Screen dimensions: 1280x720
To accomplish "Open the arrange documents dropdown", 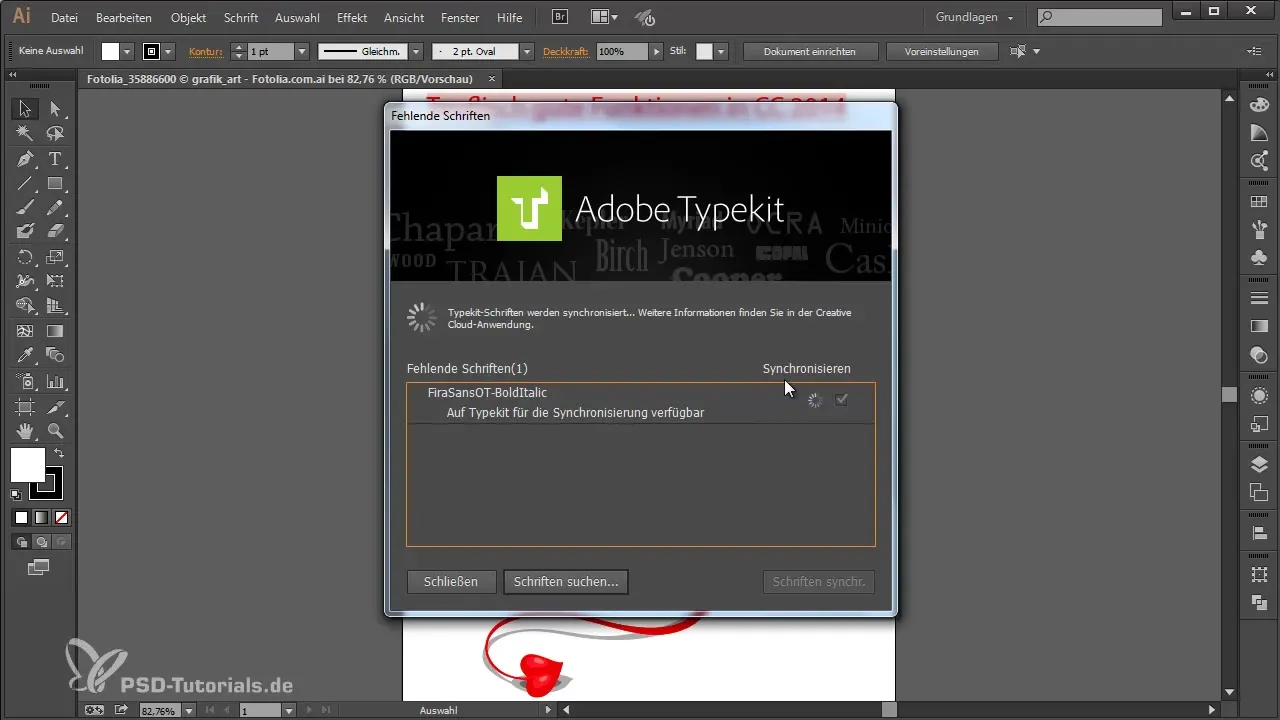I will click(x=603, y=17).
